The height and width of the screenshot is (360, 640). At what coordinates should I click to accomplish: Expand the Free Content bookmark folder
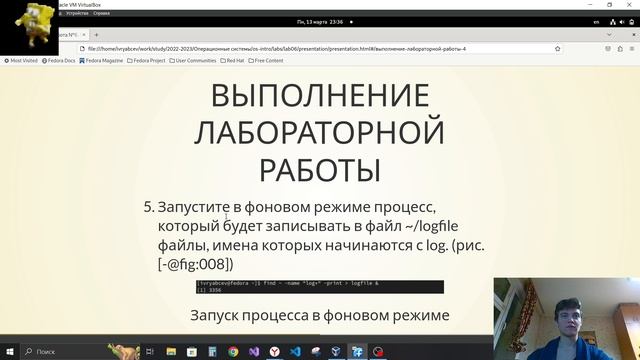[266, 60]
